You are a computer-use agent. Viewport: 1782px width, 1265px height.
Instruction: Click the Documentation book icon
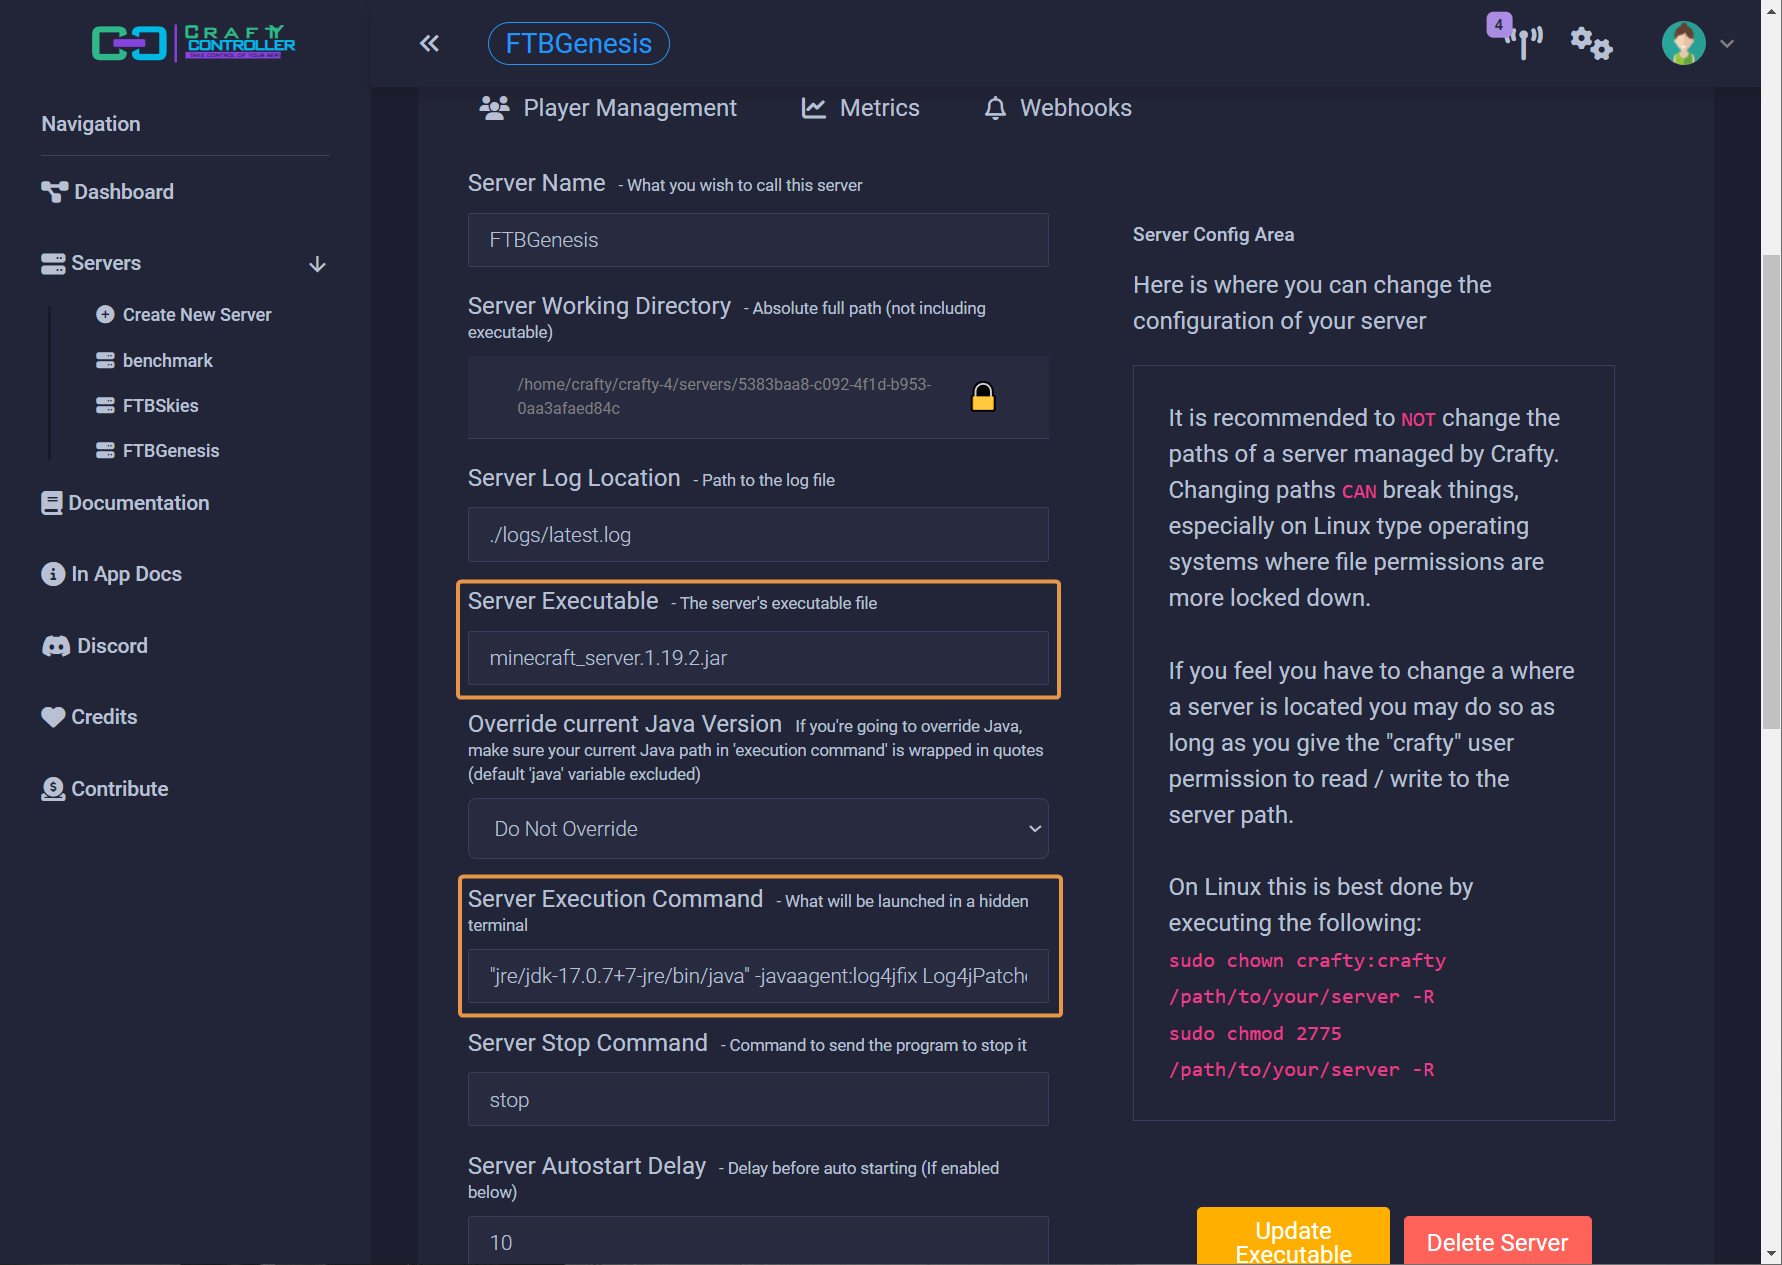tap(52, 503)
